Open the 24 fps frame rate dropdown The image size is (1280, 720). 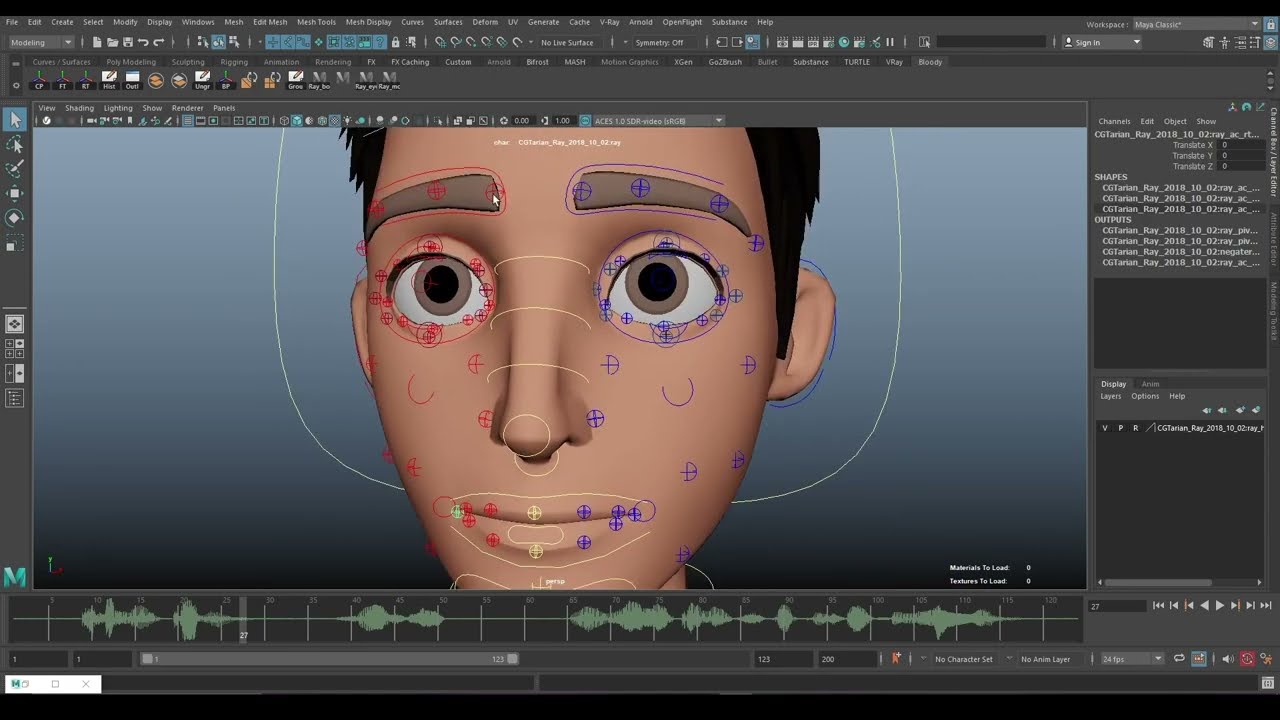coord(1132,659)
